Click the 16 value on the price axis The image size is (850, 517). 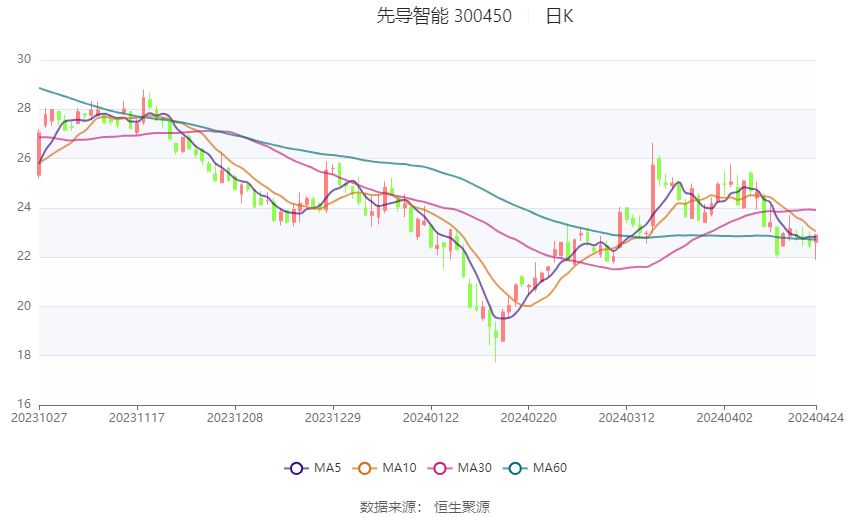[24, 404]
